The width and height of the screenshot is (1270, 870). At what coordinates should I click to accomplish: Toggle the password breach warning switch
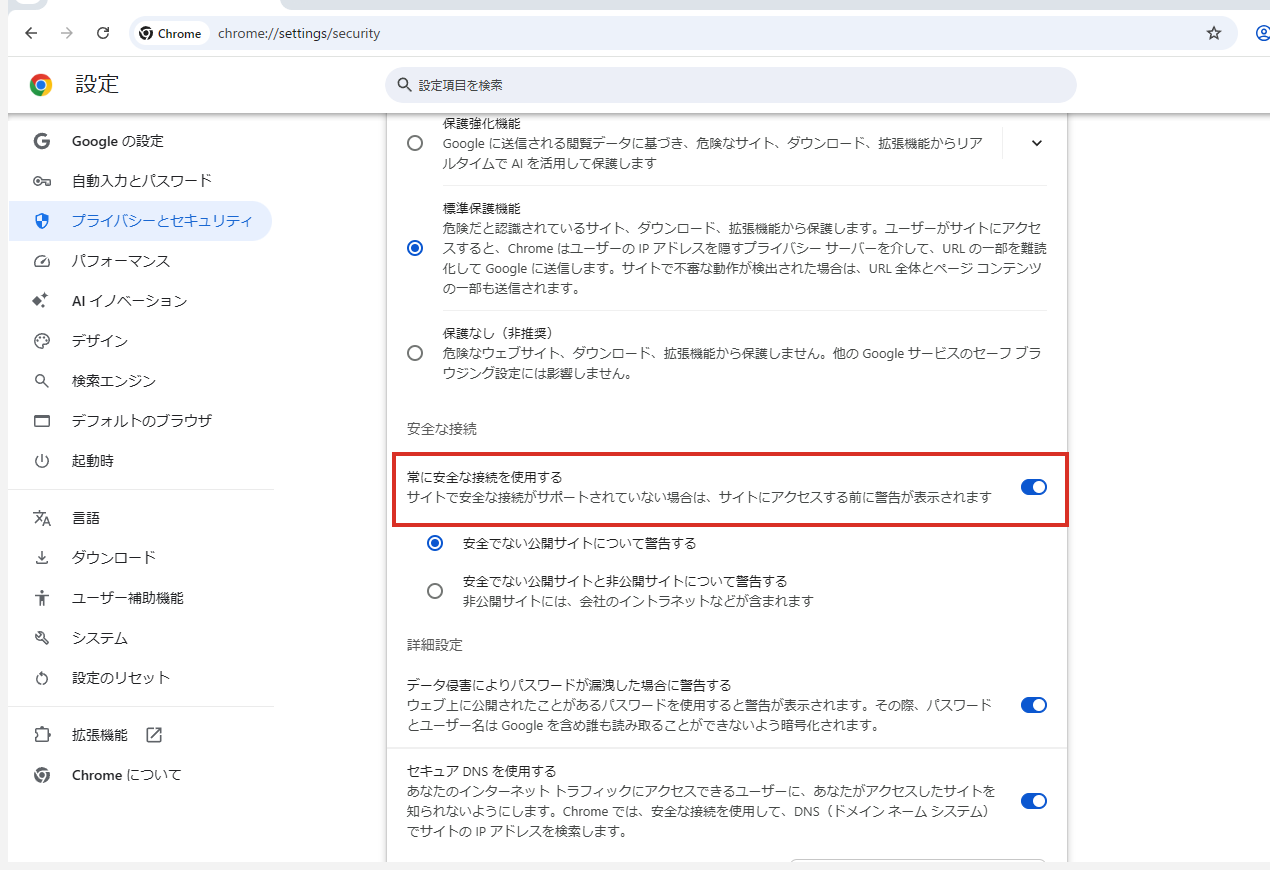coord(1033,705)
